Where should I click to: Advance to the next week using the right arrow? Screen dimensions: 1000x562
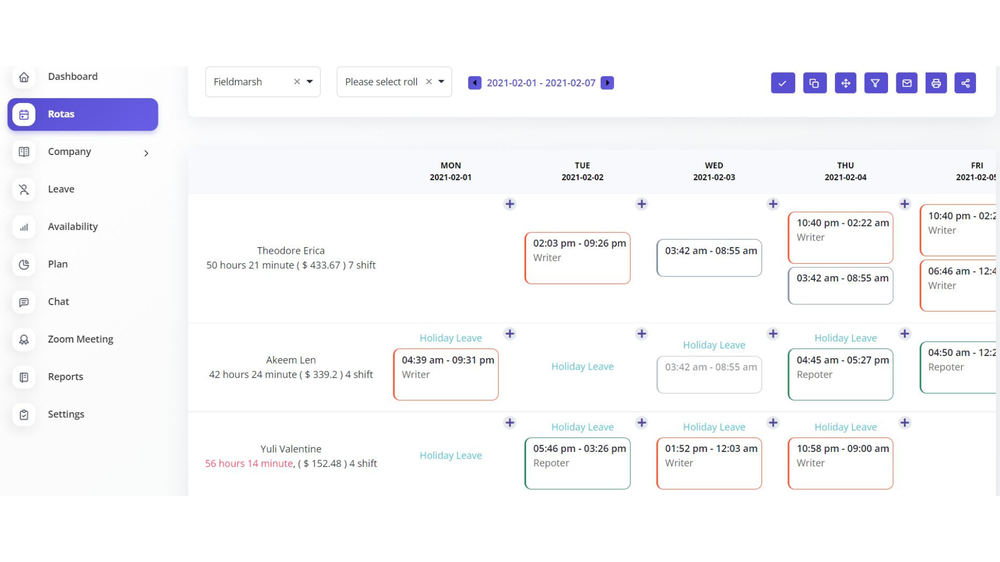(x=607, y=83)
